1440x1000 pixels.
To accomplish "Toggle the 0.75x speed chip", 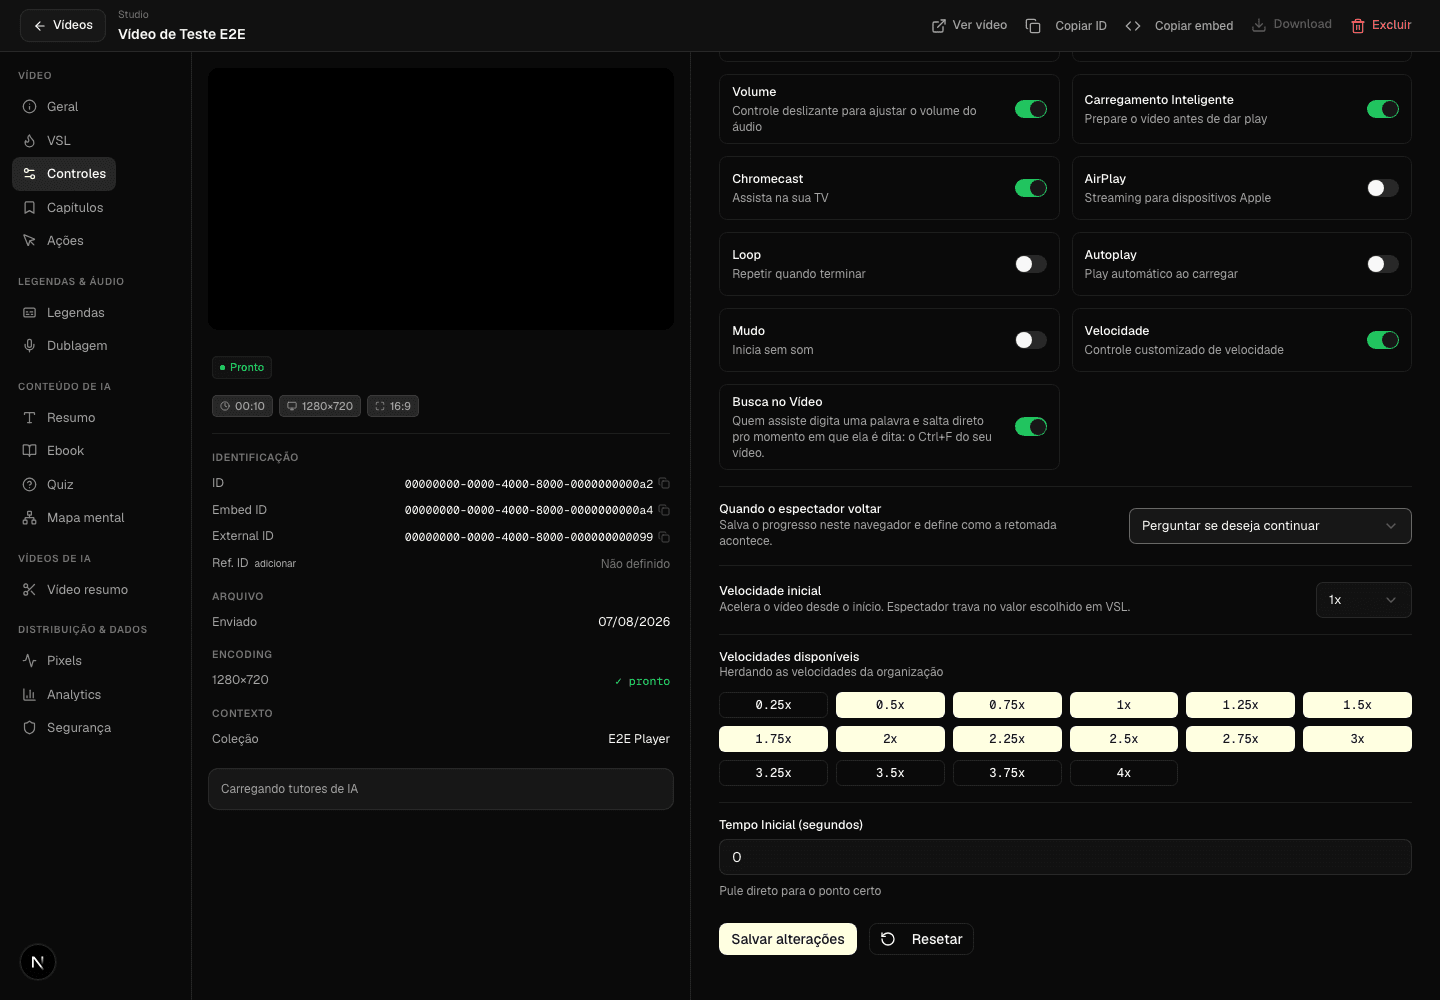I will (1007, 705).
